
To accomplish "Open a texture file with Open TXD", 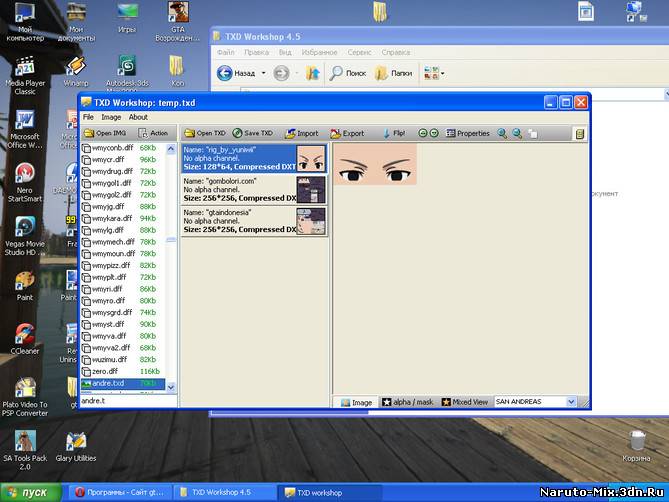I will pos(205,133).
